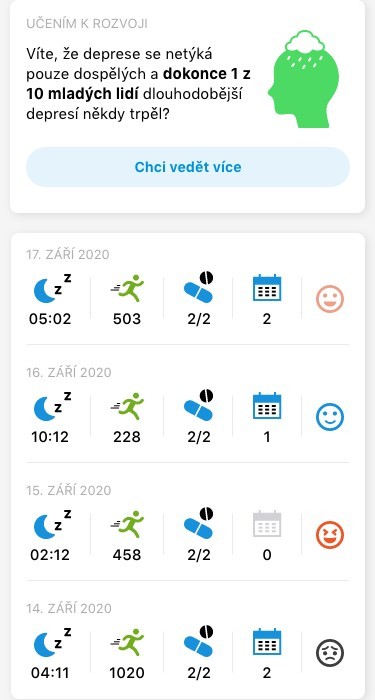Open the pill medication icon for 17. září
This screenshot has height=700, width=375.
[199, 288]
